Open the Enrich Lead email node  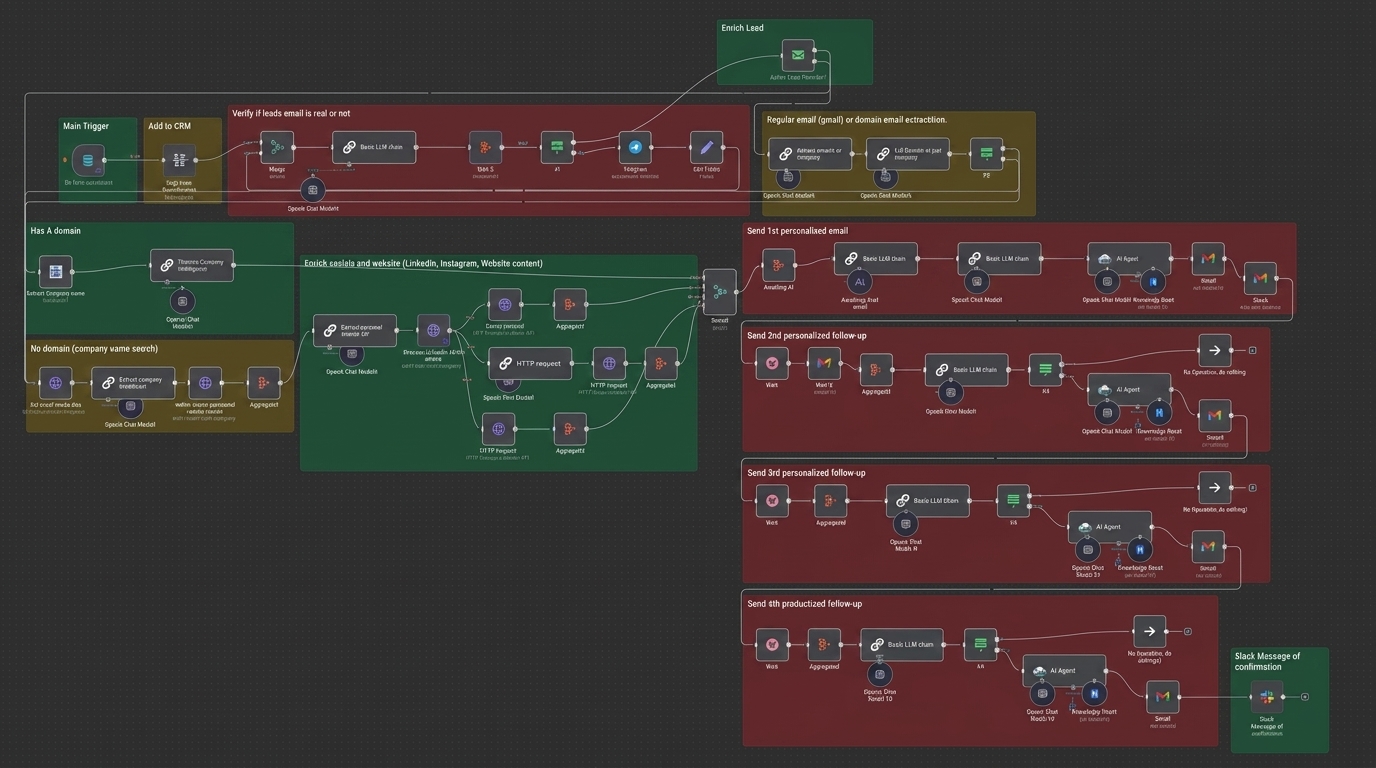798,56
